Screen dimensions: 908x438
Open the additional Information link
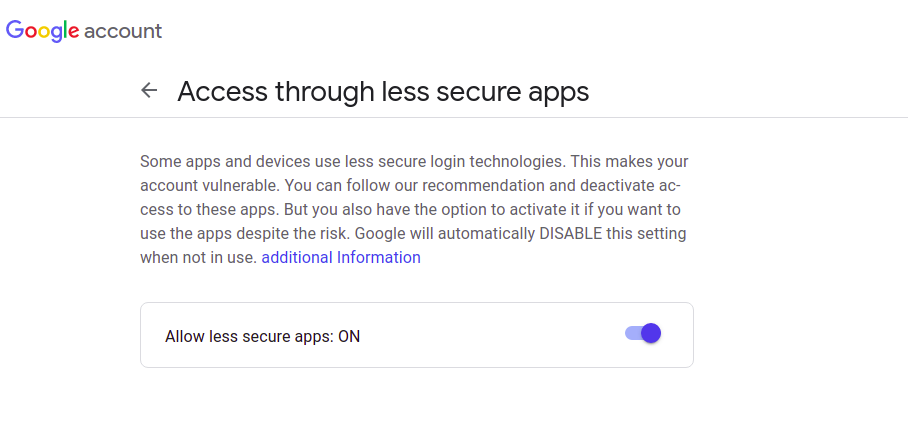tap(341, 257)
